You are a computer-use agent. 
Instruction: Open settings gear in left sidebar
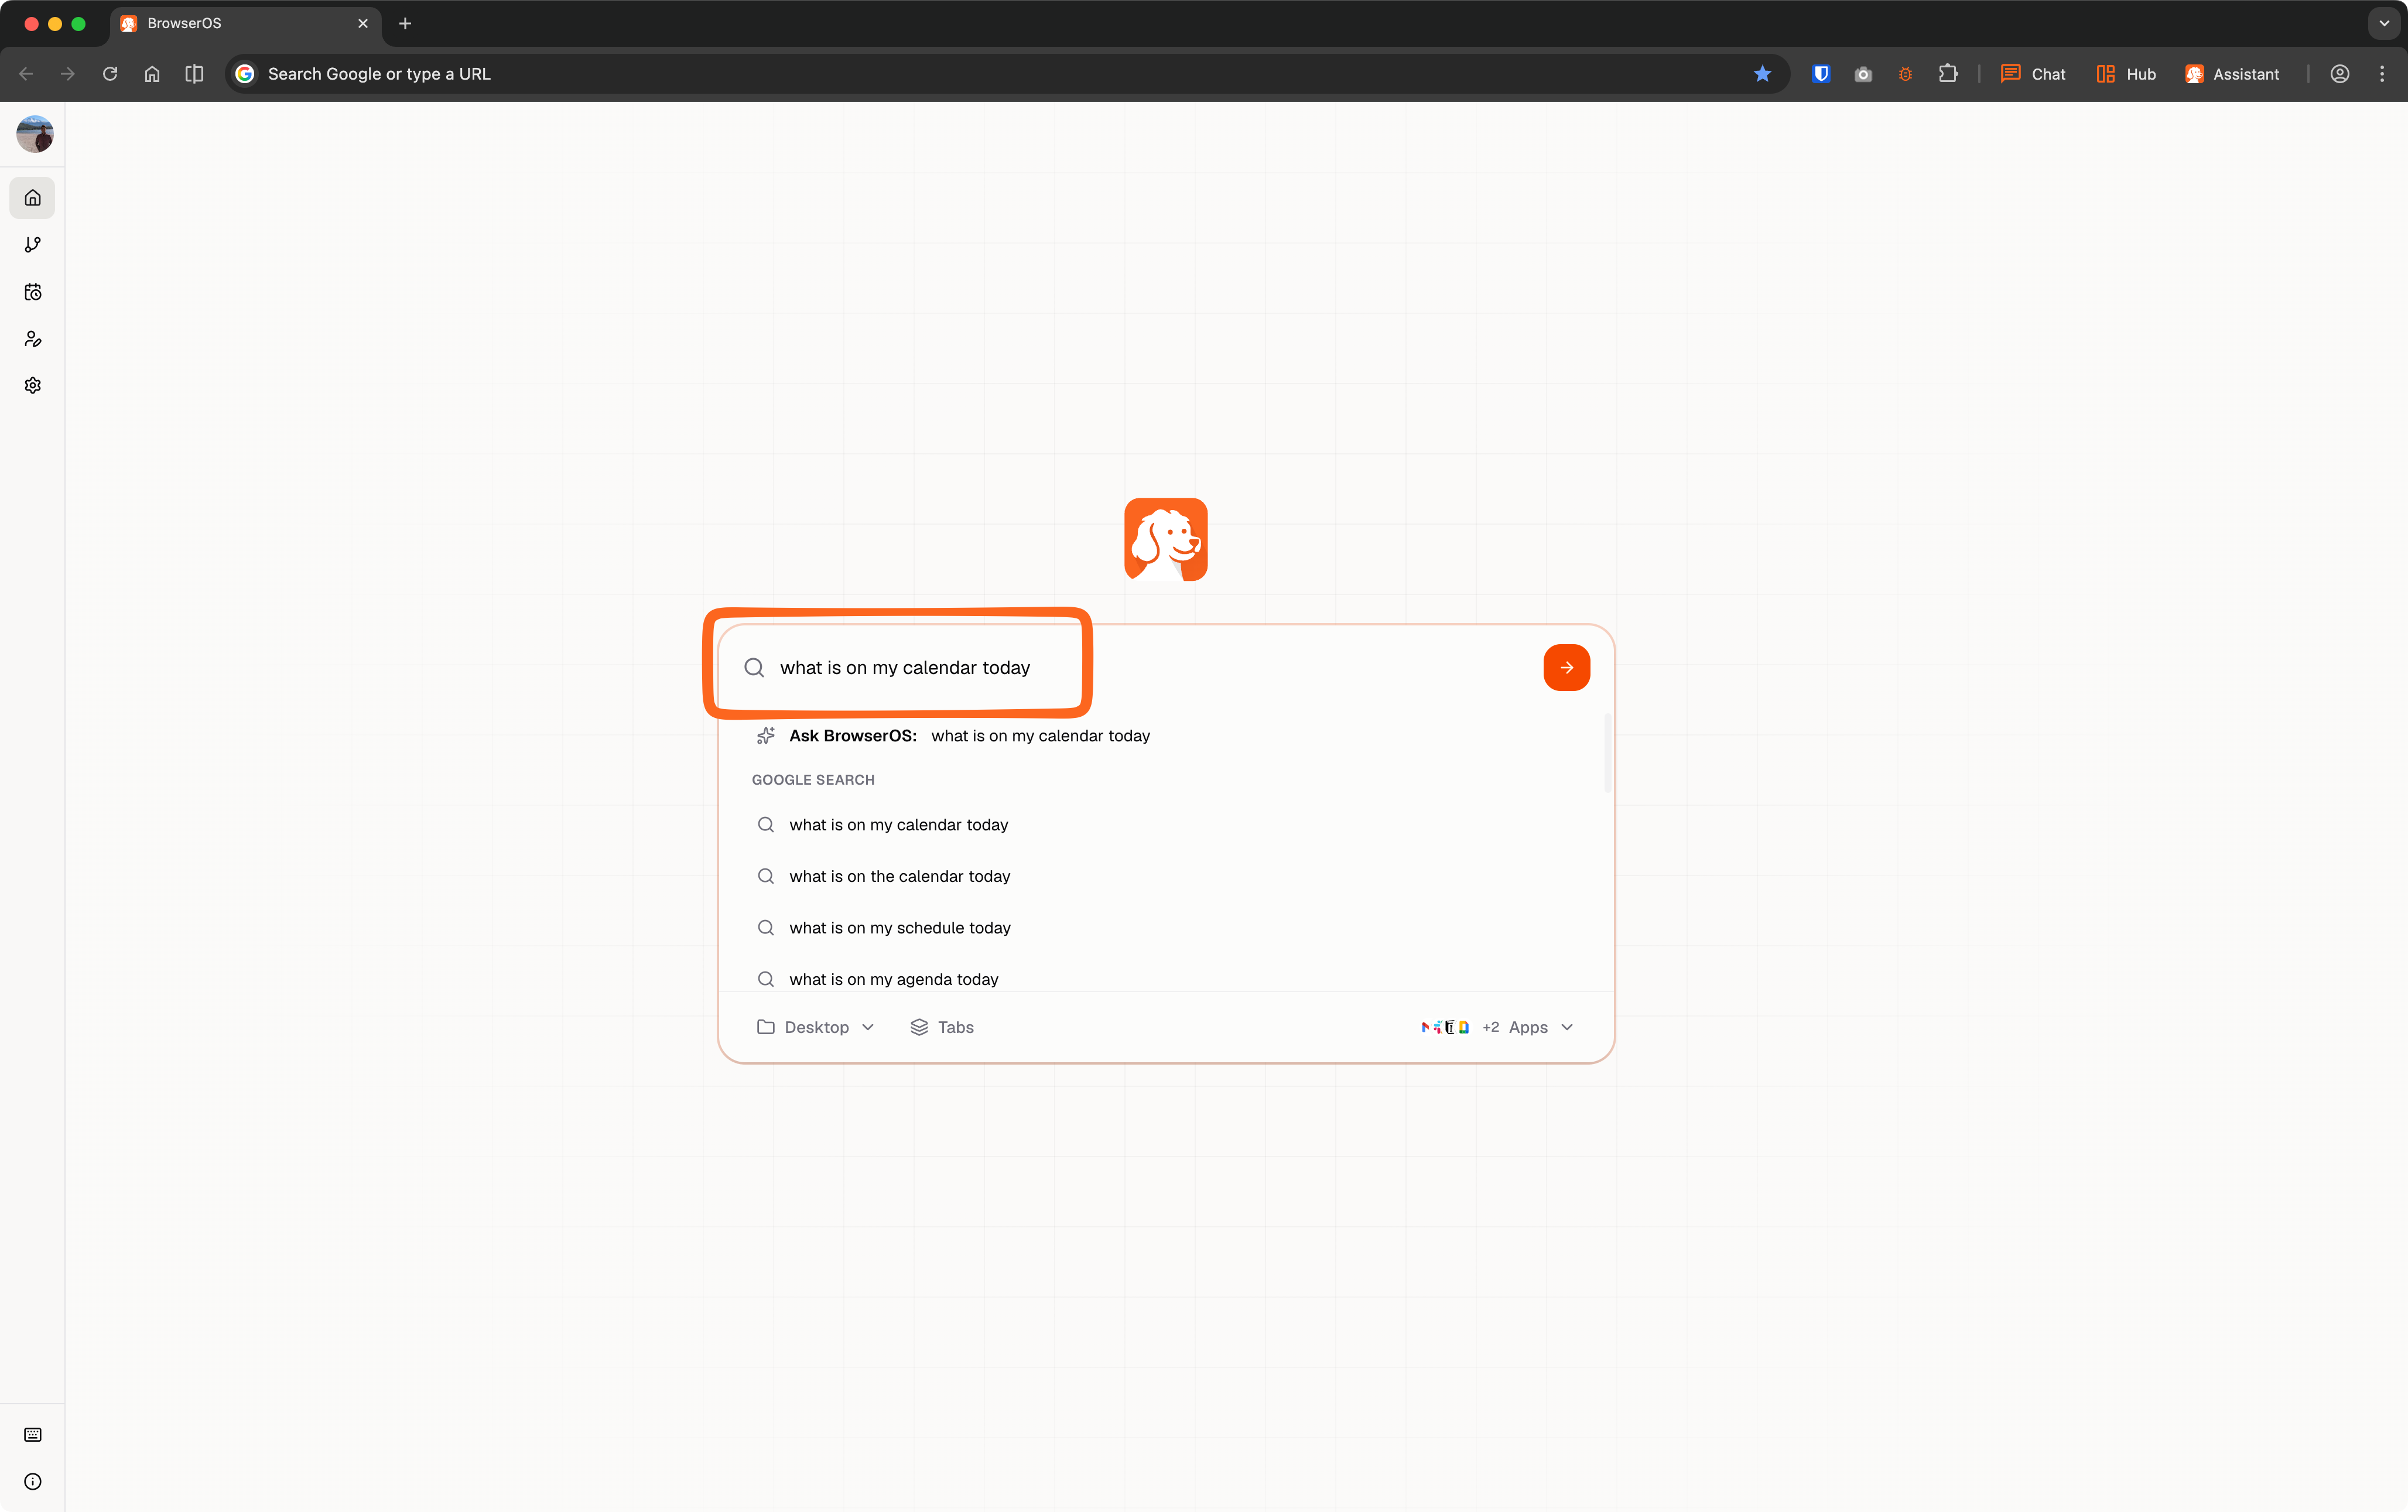(x=33, y=386)
